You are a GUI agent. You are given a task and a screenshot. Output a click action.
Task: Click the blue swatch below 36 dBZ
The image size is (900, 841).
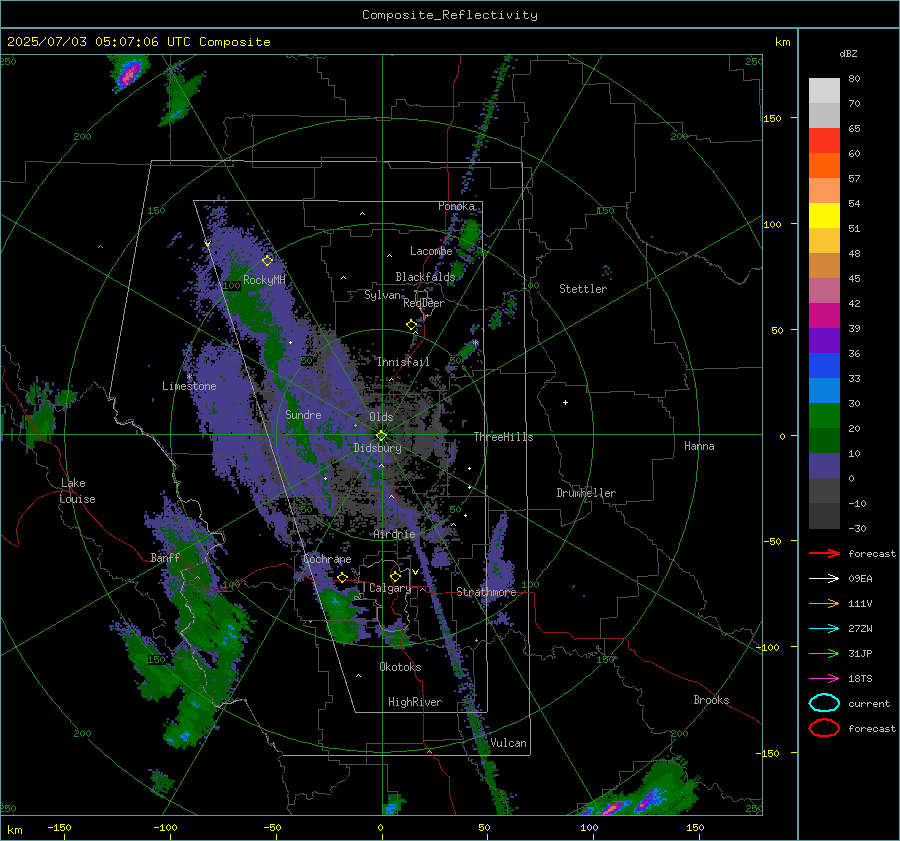pos(824,365)
